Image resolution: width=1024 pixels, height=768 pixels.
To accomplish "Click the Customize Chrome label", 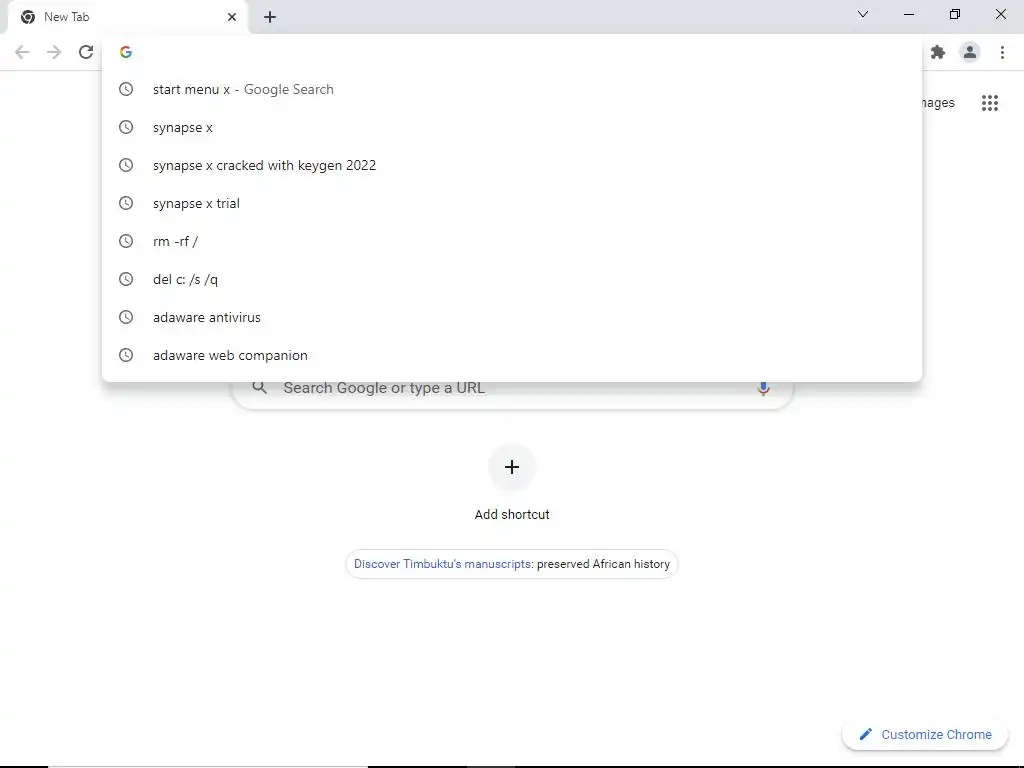I will (x=936, y=734).
